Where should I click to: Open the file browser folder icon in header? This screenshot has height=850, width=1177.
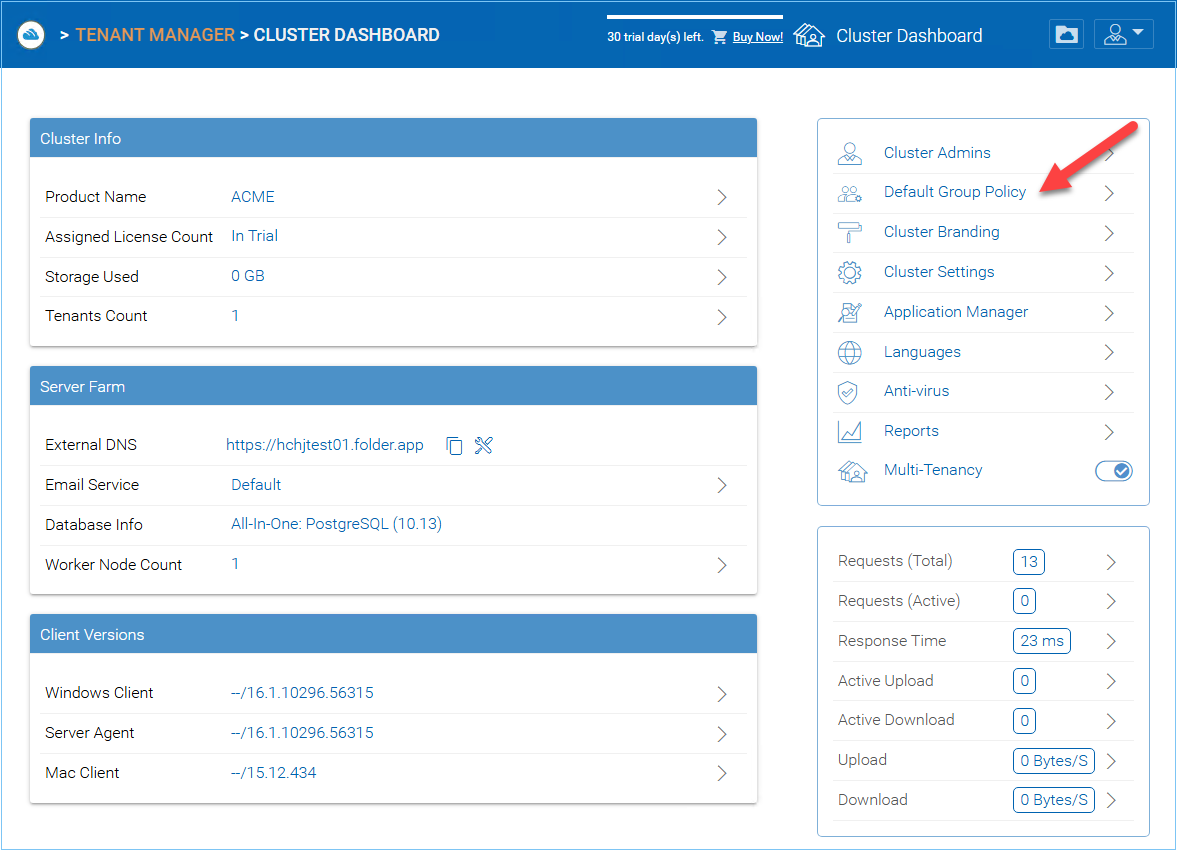(1066, 35)
